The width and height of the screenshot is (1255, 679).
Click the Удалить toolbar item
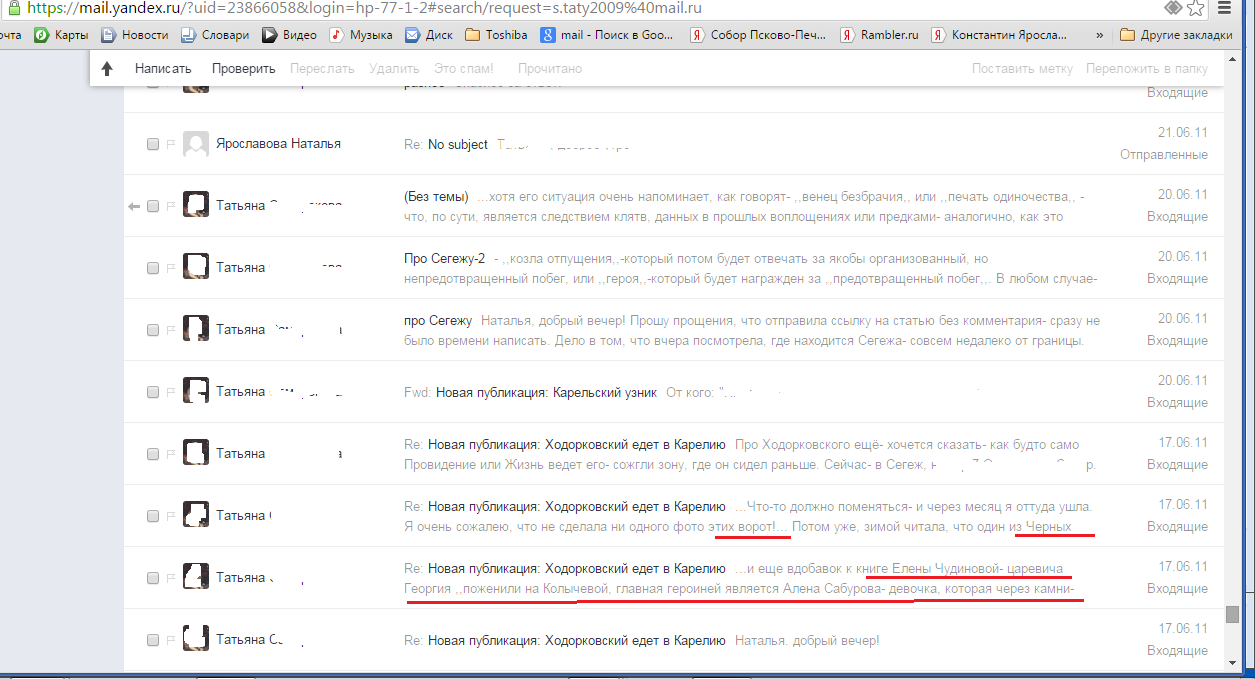(394, 69)
